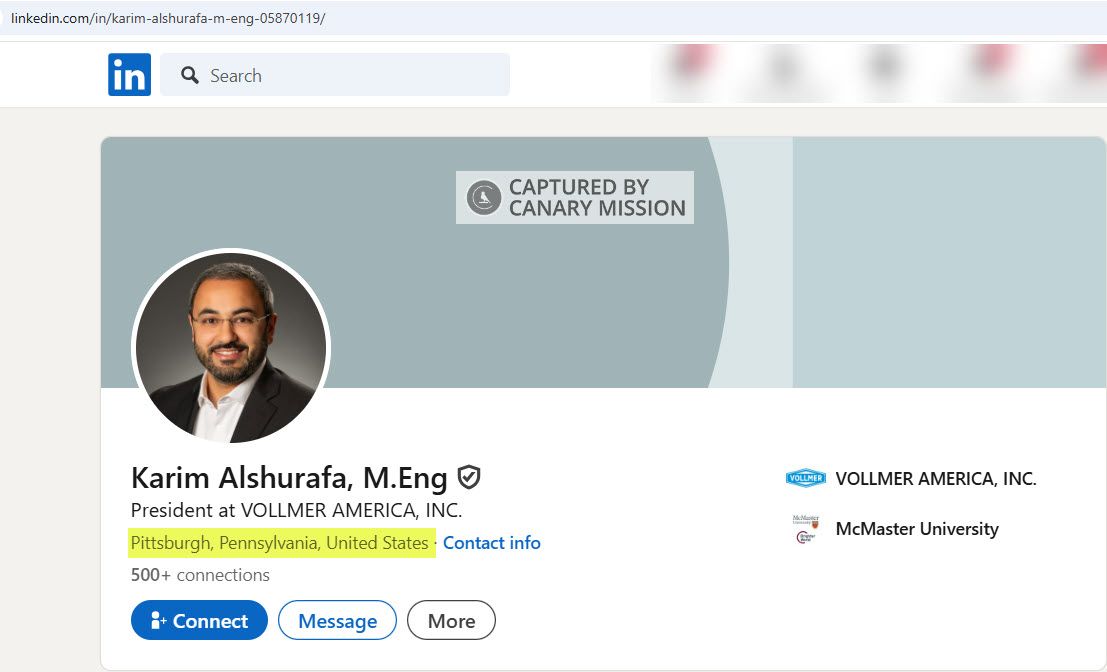The image size is (1107, 672).
Task: Click the highlighted Pittsburgh, Pennsylvania location
Action: point(280,543)
